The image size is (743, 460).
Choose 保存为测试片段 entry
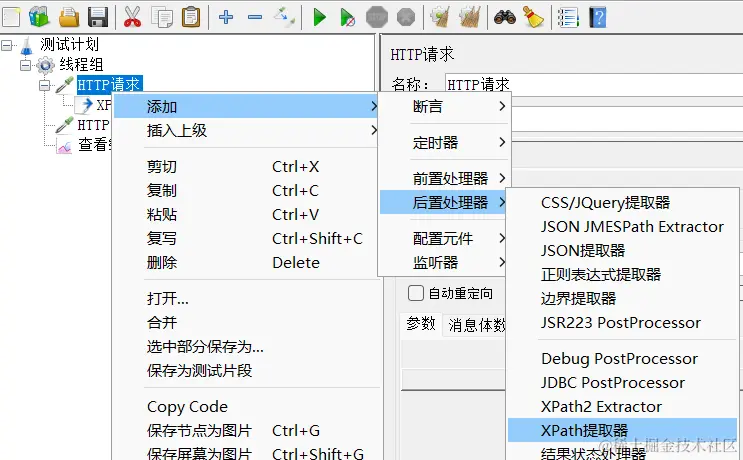[246, 370]
